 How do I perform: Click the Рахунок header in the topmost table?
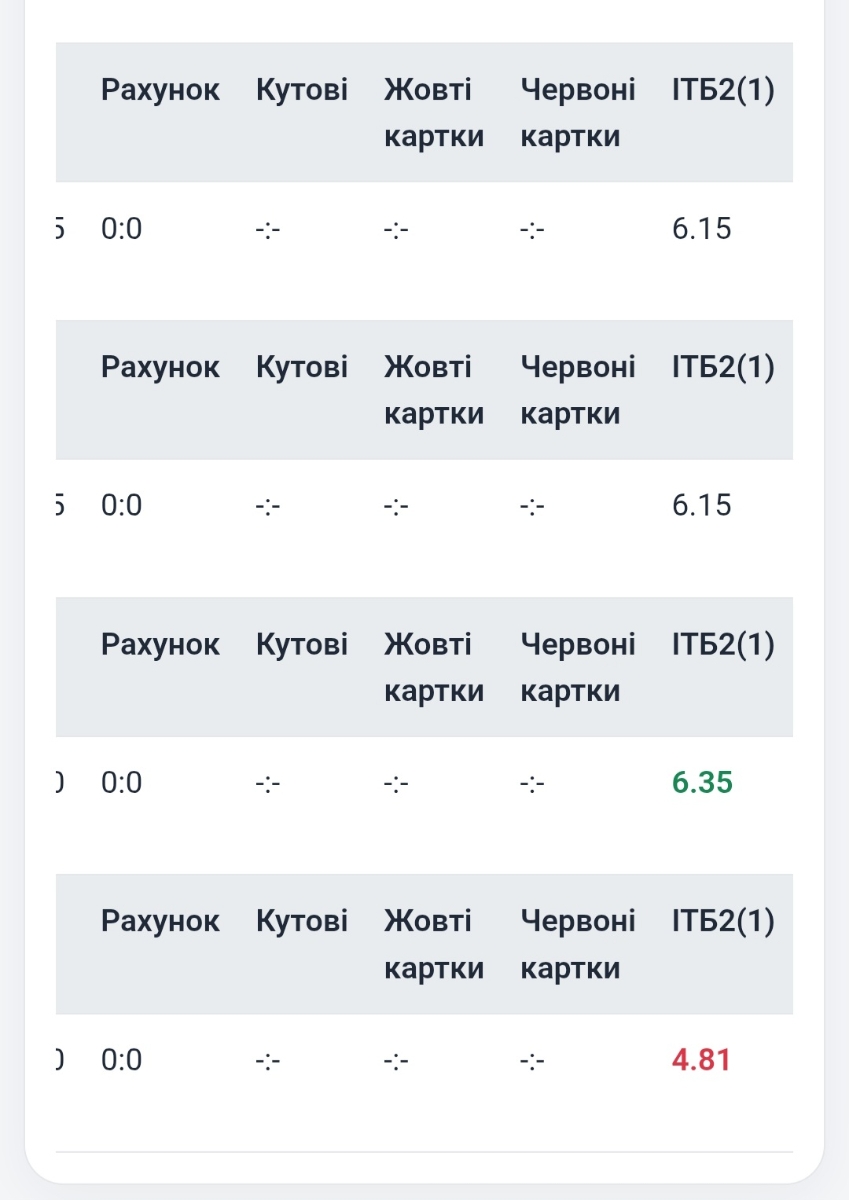tap(160, 90)
